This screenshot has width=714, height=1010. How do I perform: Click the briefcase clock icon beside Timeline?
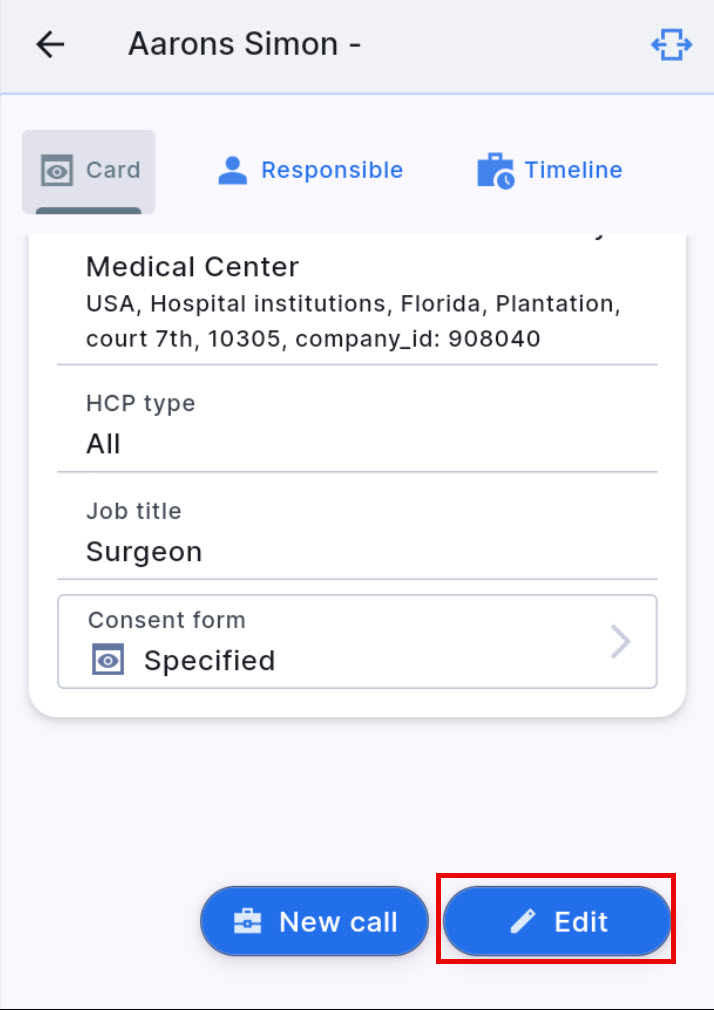click(x=495, y=171)
